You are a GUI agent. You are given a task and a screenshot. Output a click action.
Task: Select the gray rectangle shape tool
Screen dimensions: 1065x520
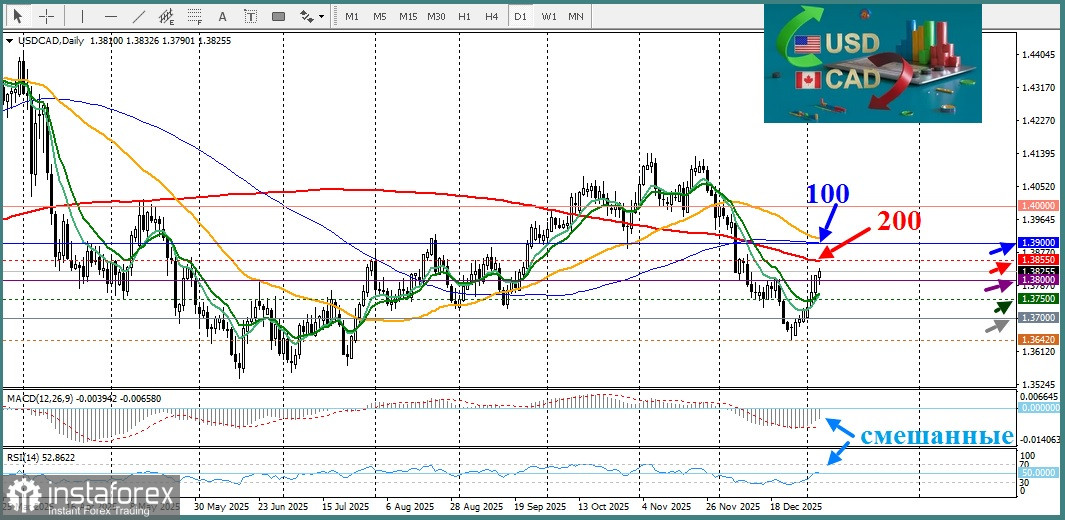(x=278, y=16)
